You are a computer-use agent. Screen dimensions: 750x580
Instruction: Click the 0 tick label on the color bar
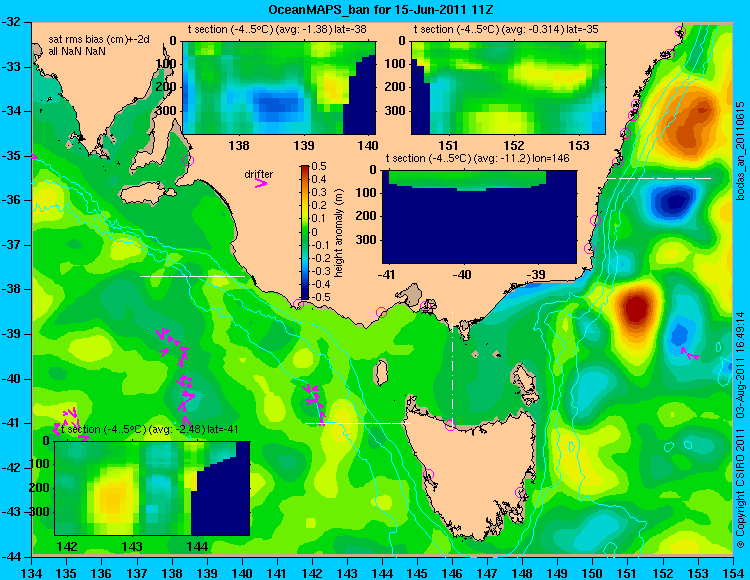tap(314, 232)
